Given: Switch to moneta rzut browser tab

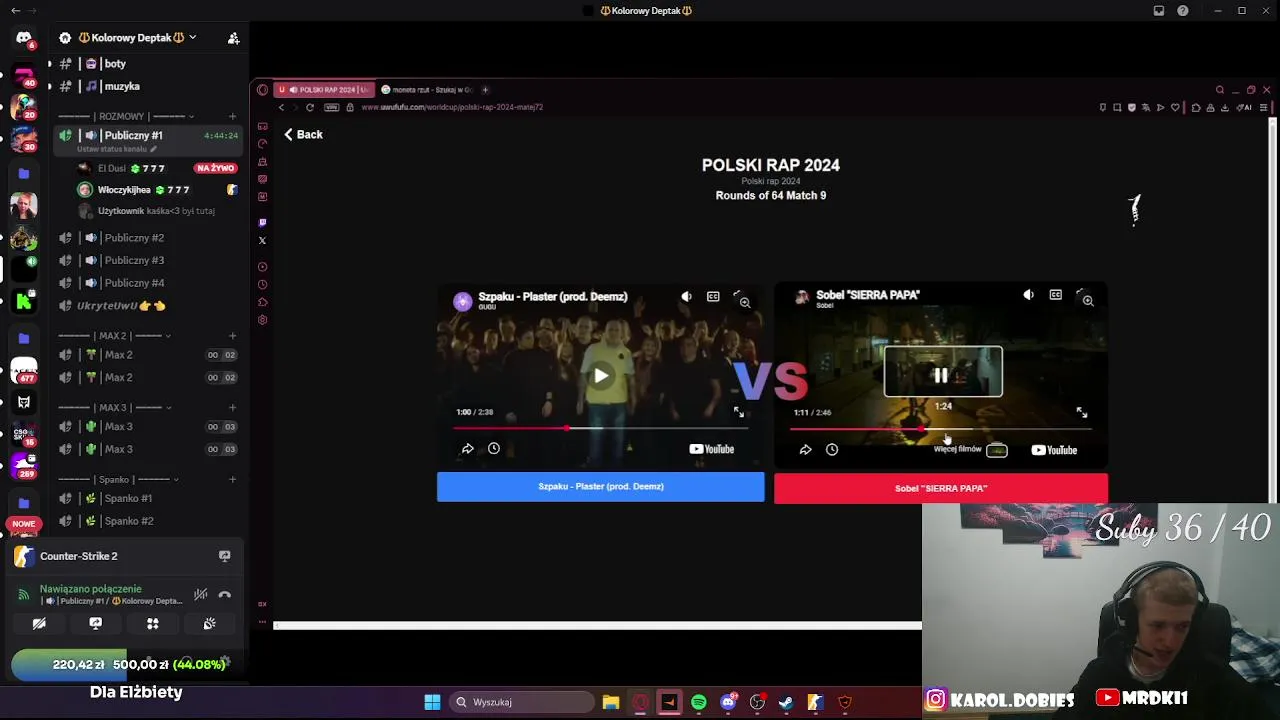Looking at the screenshot, I should [427, 90].
